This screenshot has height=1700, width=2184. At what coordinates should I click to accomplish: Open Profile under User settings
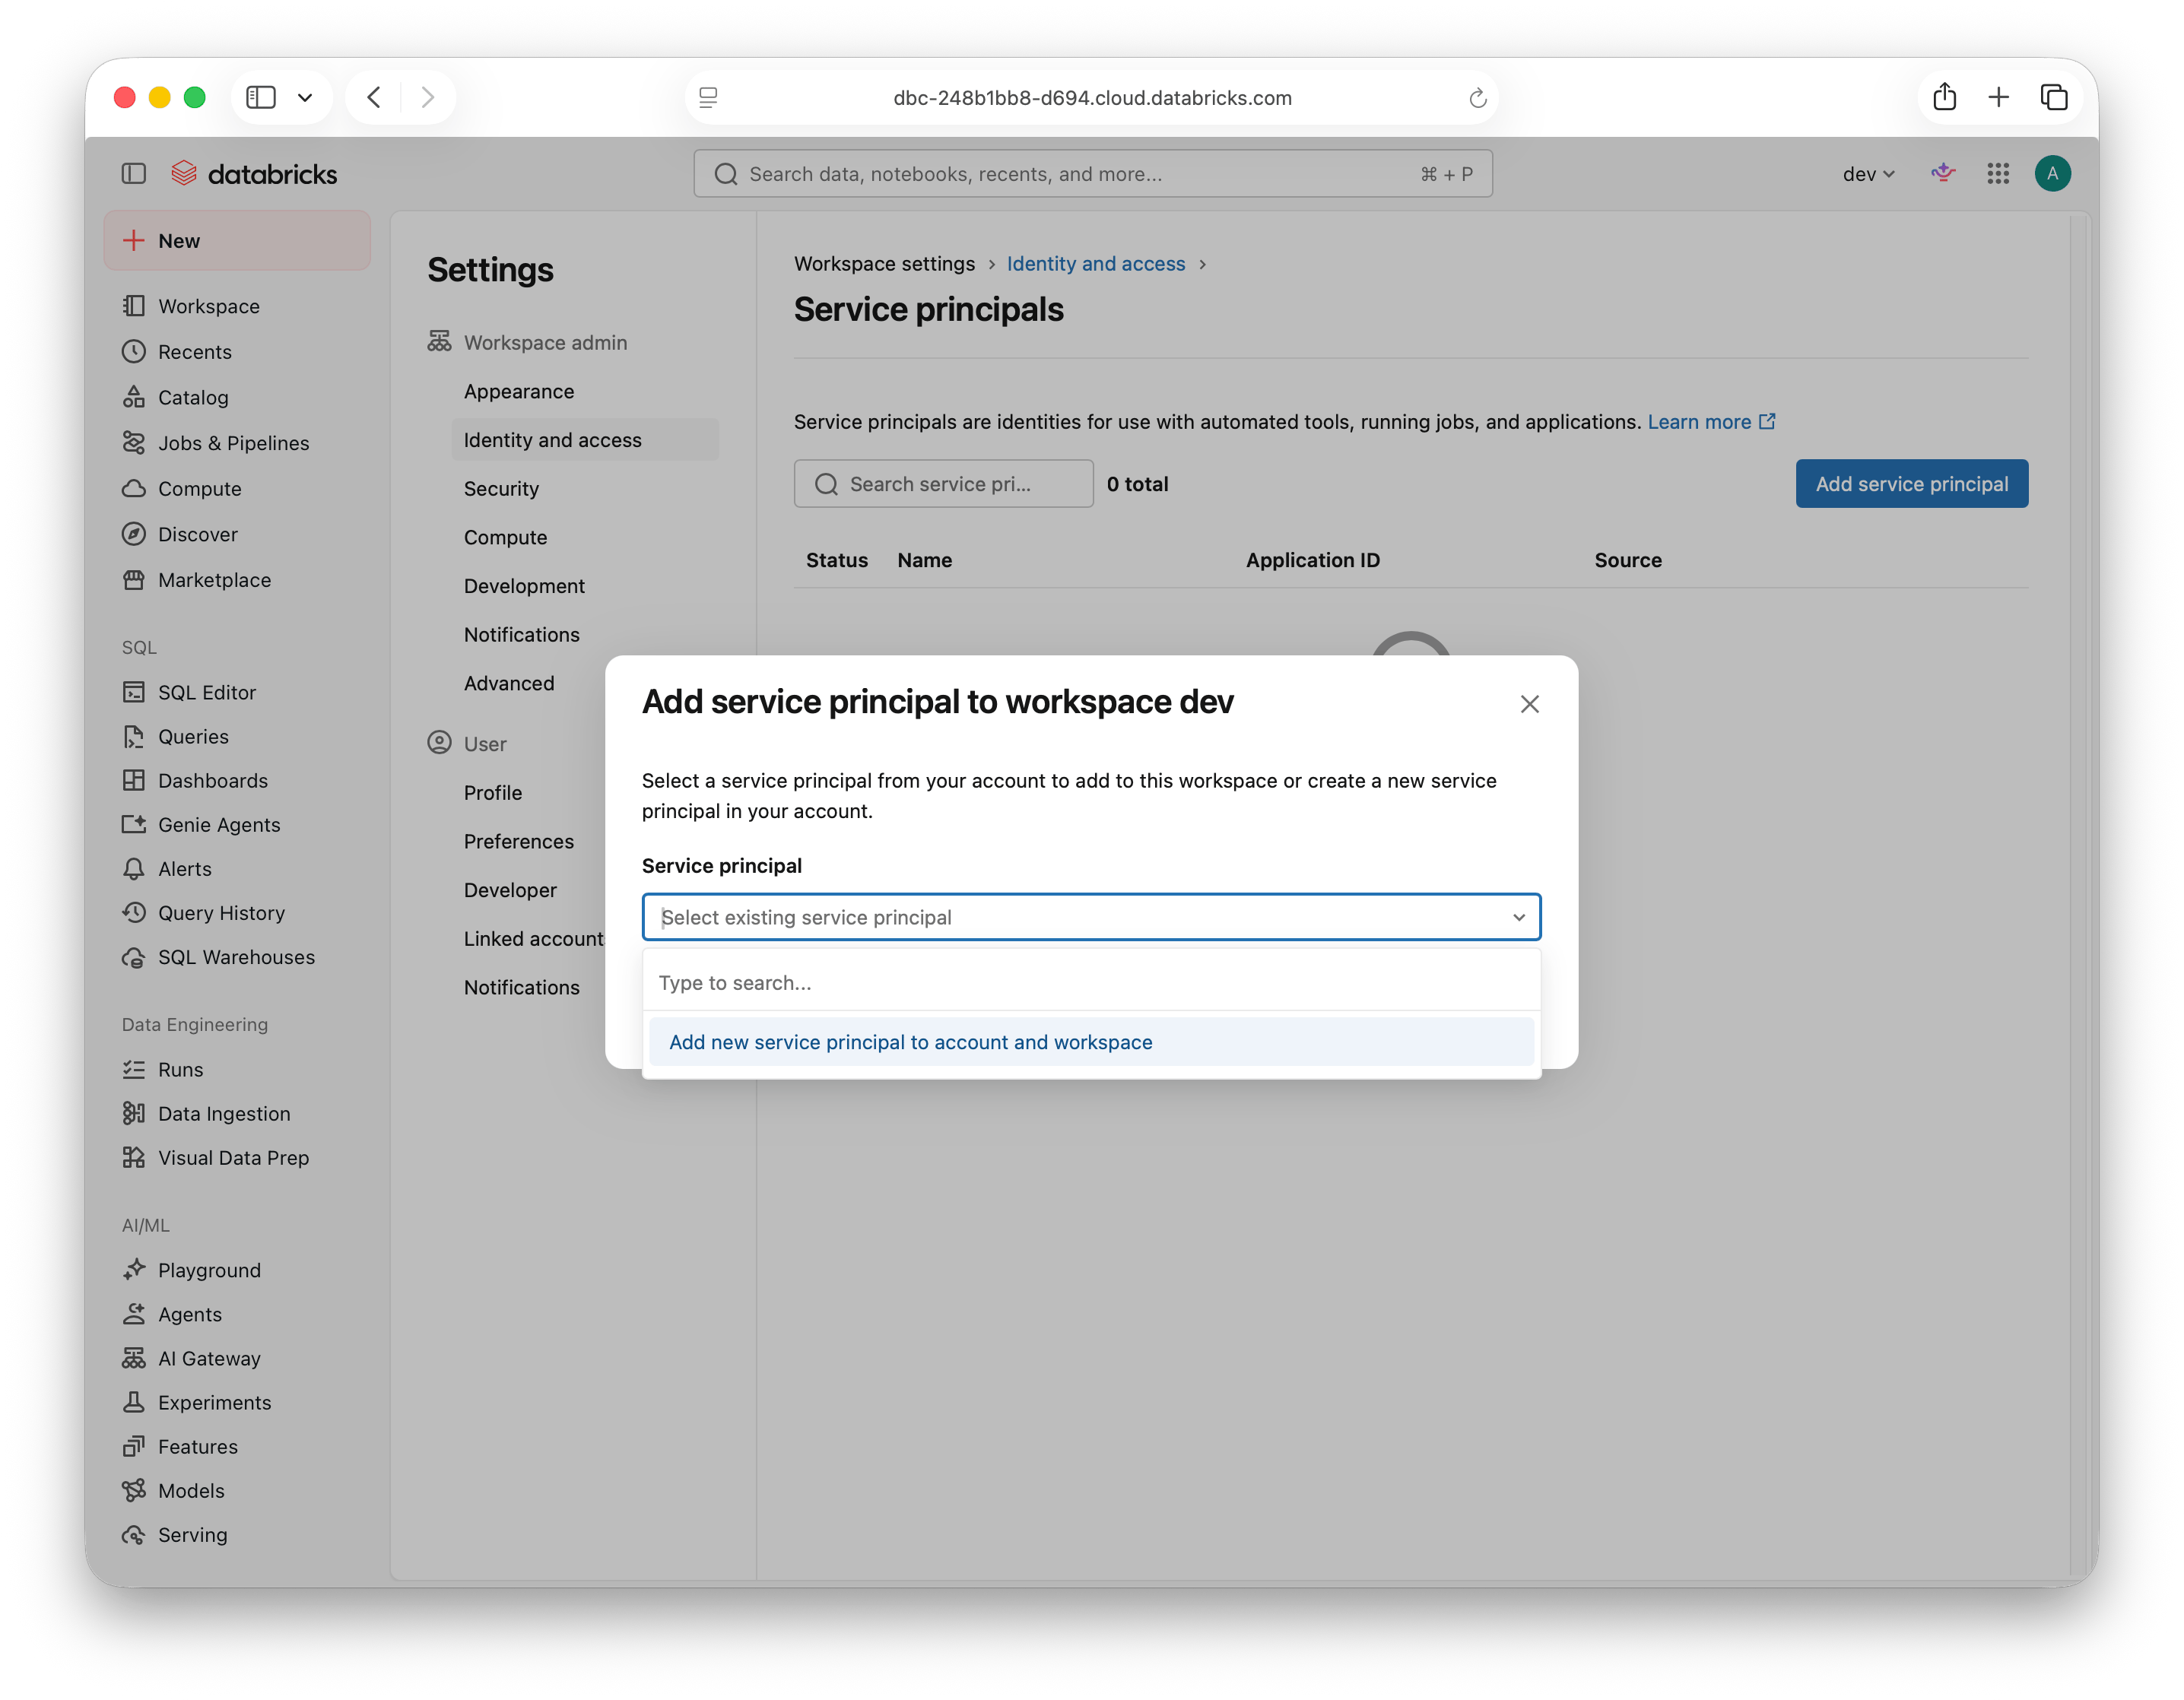493,793
